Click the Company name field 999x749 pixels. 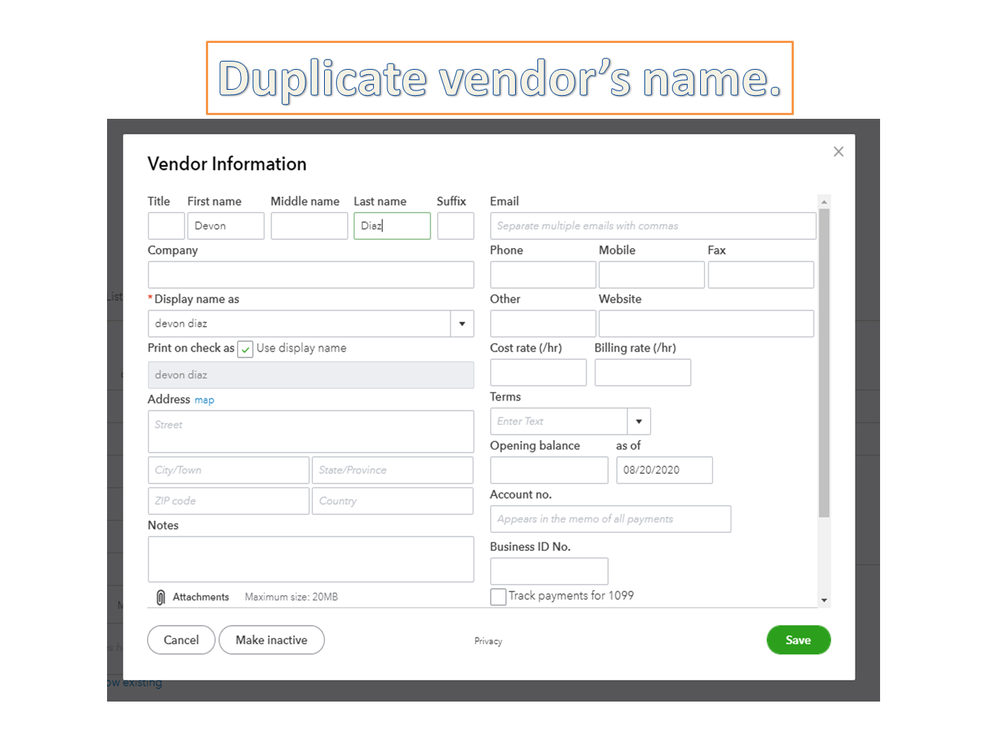click(310, 274)
